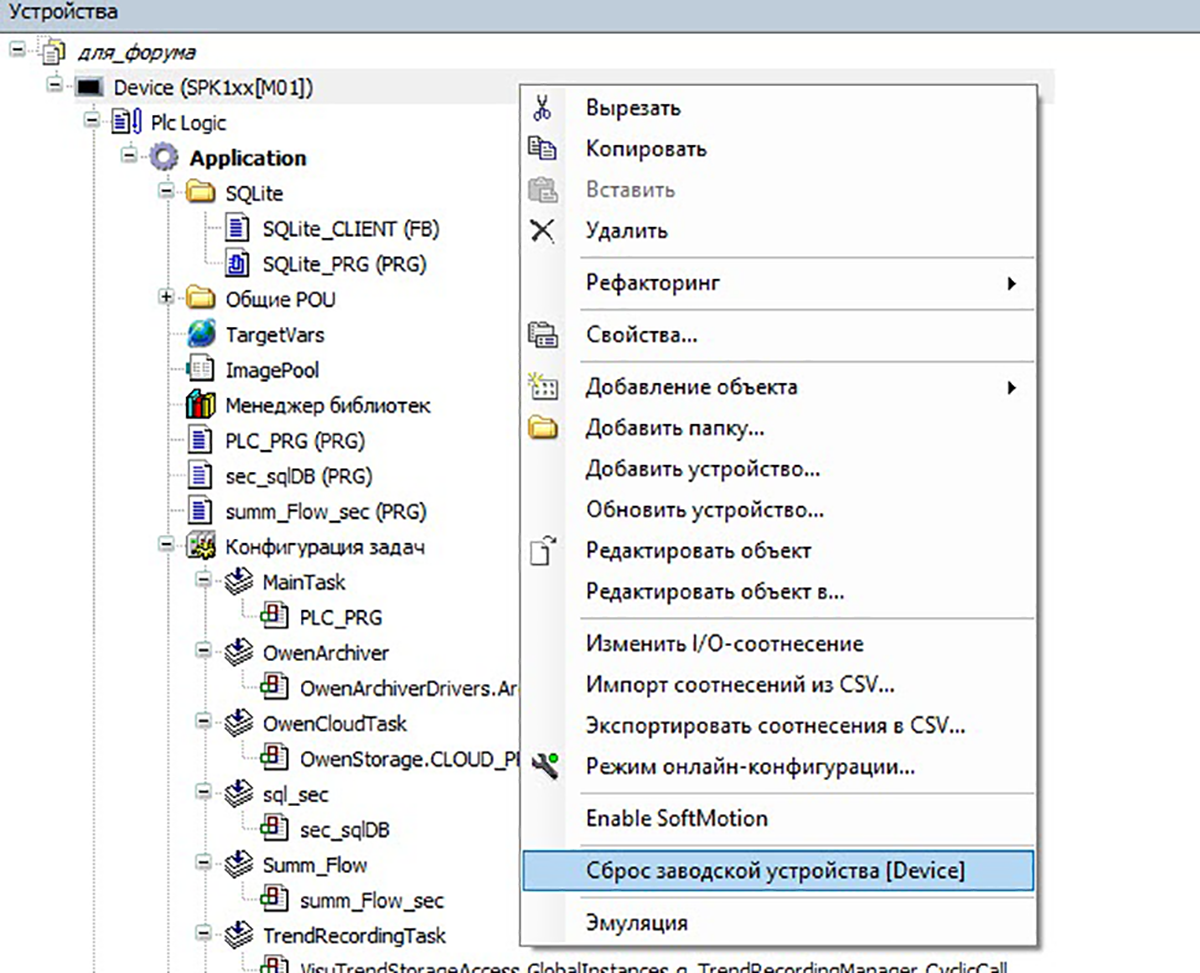Click the folder icon beside Добавить папку
Screen dimensions: 1200x973
point(541,429)
